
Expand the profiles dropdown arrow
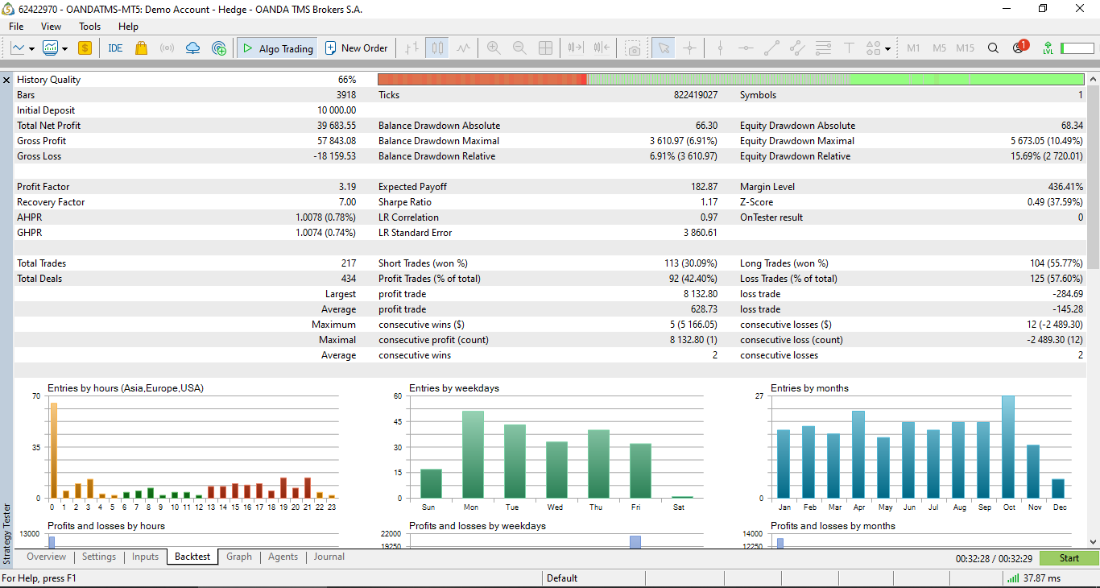tap(65, 49)
